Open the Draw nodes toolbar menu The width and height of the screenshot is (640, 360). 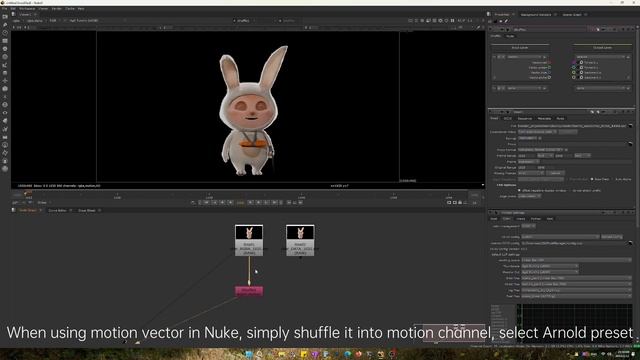tap(5, 25)
